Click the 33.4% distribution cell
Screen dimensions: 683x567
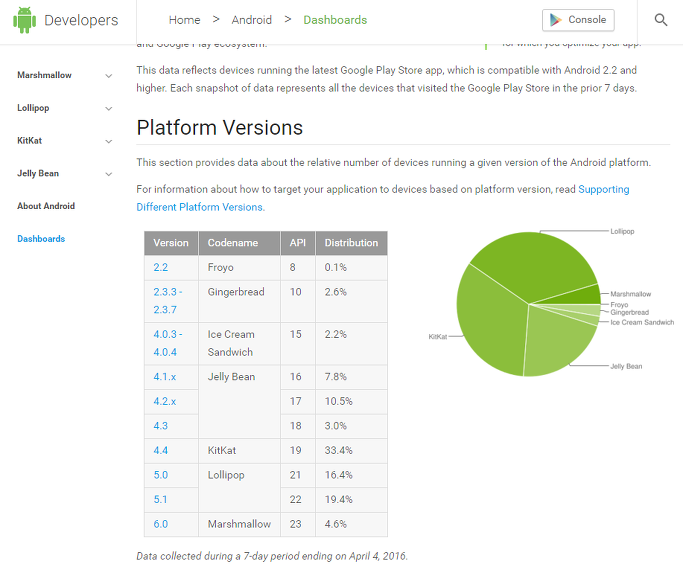(352, 451)
